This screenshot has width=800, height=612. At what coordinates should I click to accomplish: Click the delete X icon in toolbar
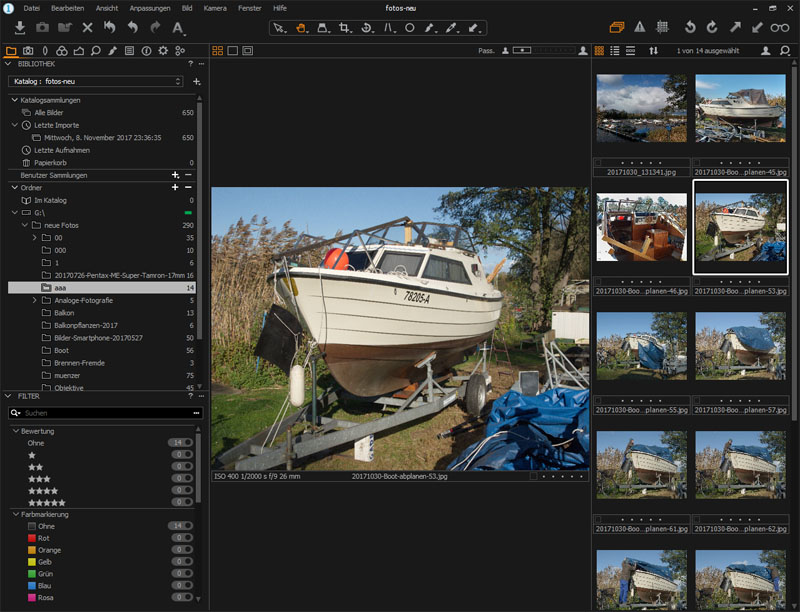87,28
